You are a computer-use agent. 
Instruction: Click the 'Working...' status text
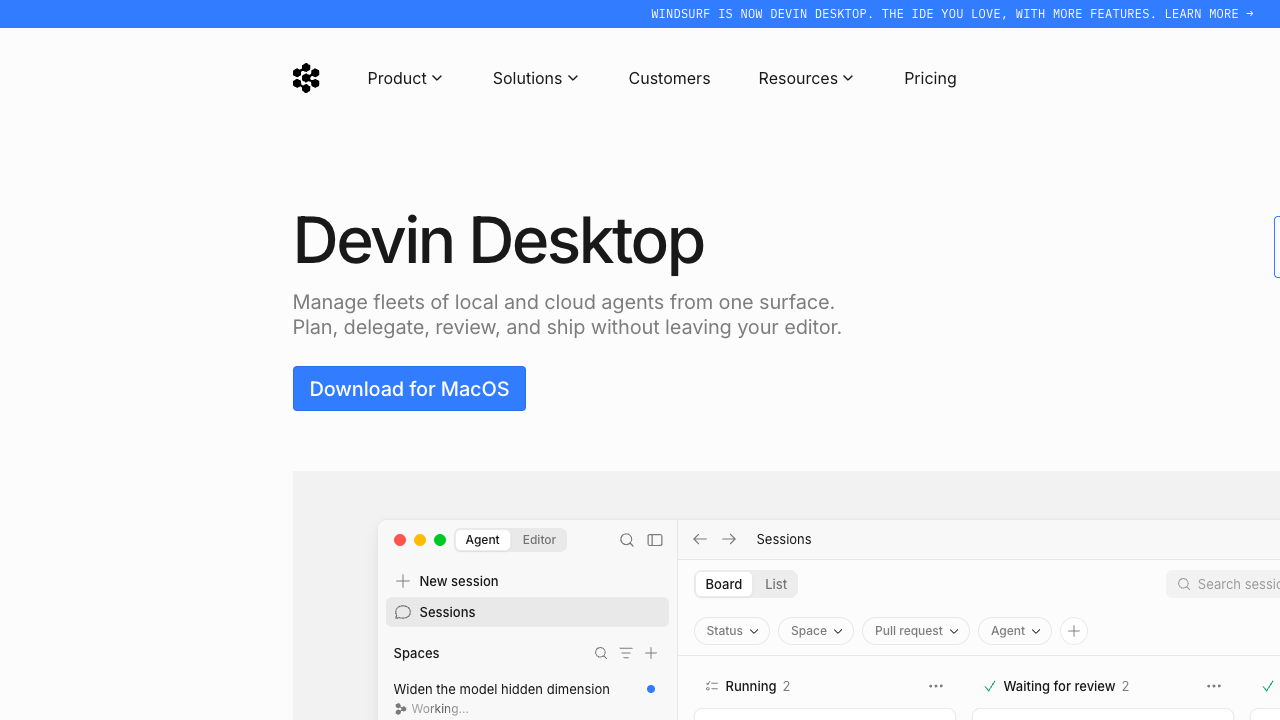click(440, 709)
